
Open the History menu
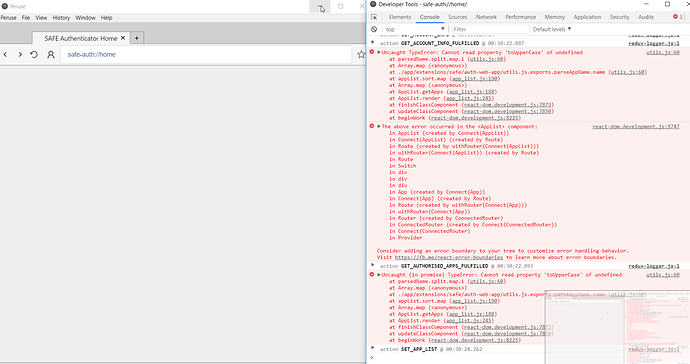tap(61, 18)
